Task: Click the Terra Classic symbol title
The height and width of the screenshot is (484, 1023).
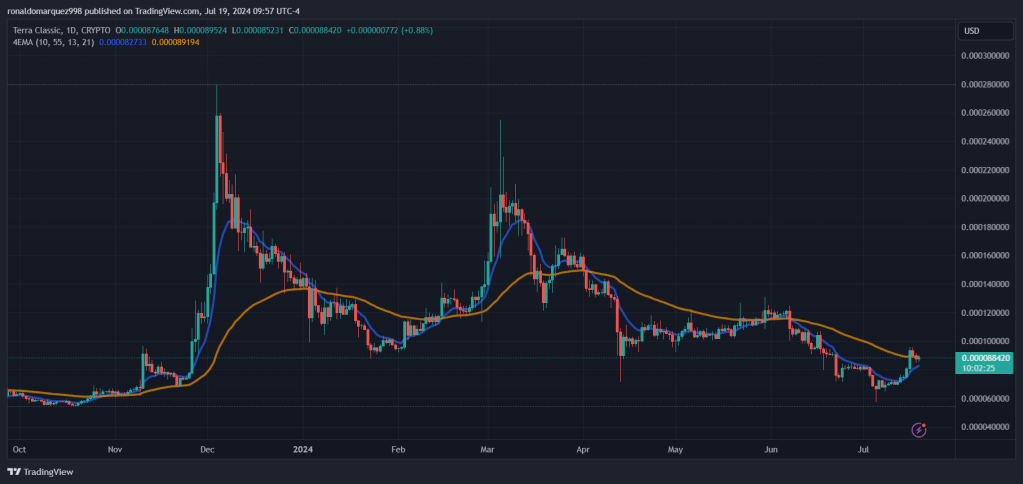Action: click(37, 31)
